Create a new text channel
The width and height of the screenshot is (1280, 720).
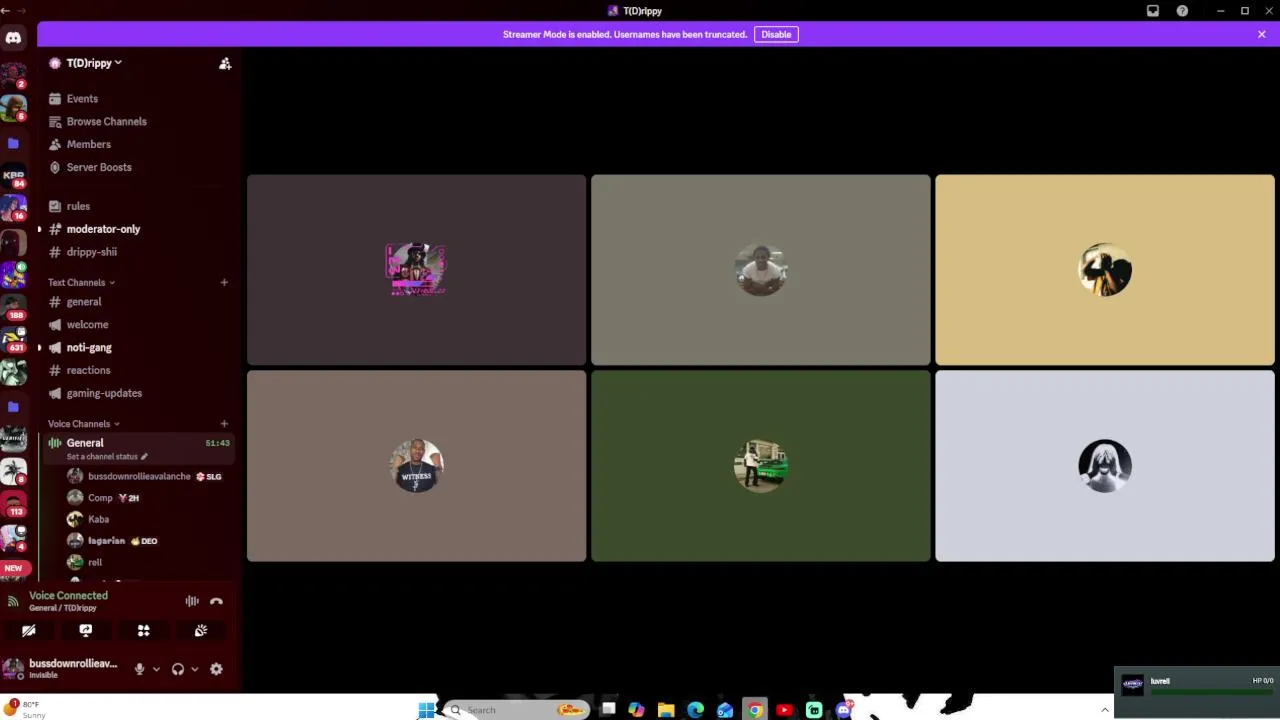point(224,283)
